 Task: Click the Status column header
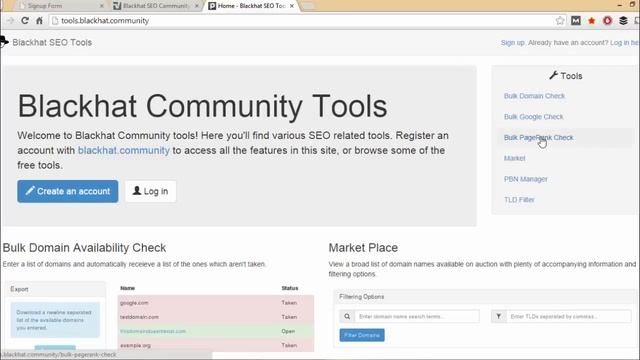(x=290, y=288)
